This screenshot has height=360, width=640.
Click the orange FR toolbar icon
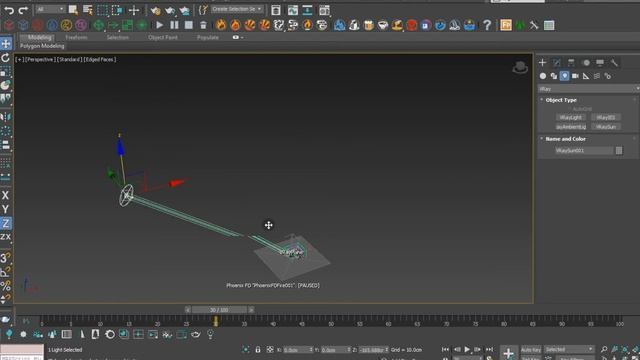(x=506, y=25)
